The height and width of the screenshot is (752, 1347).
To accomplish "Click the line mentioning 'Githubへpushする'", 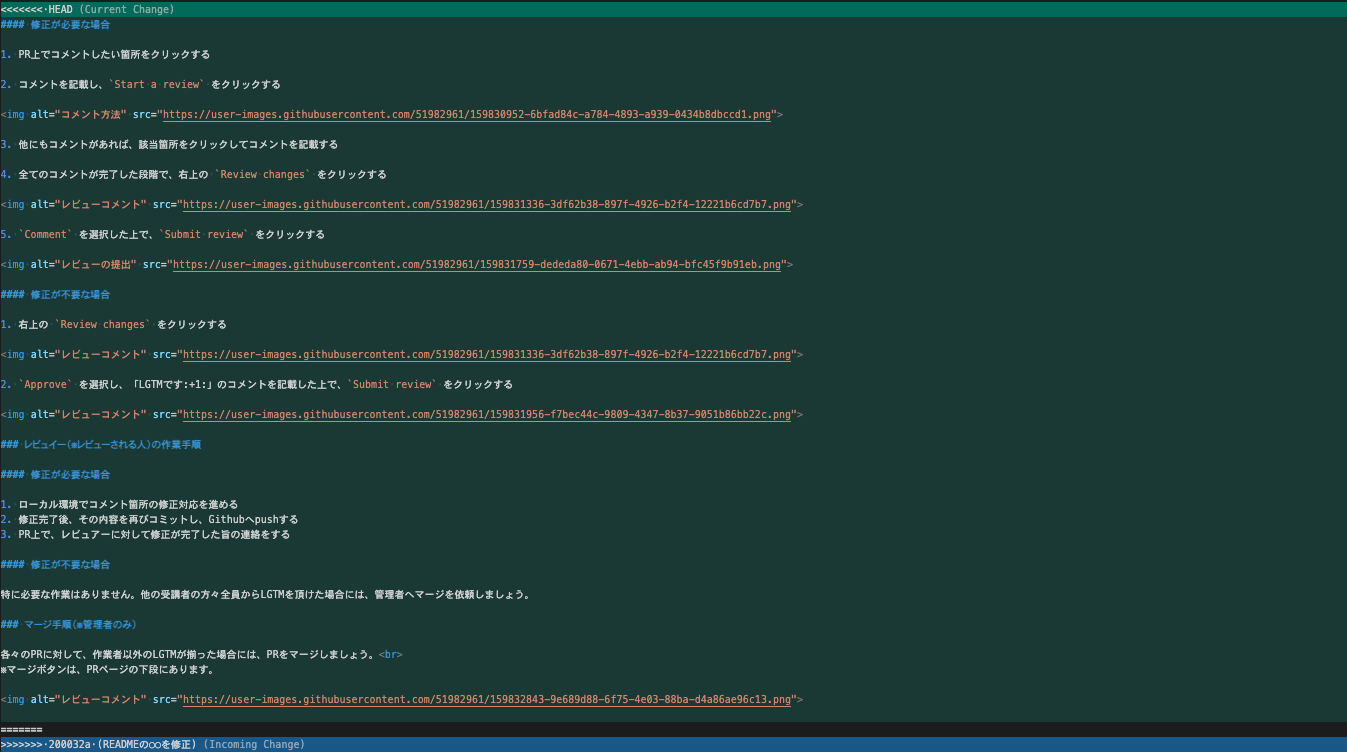I will point(150,519).
